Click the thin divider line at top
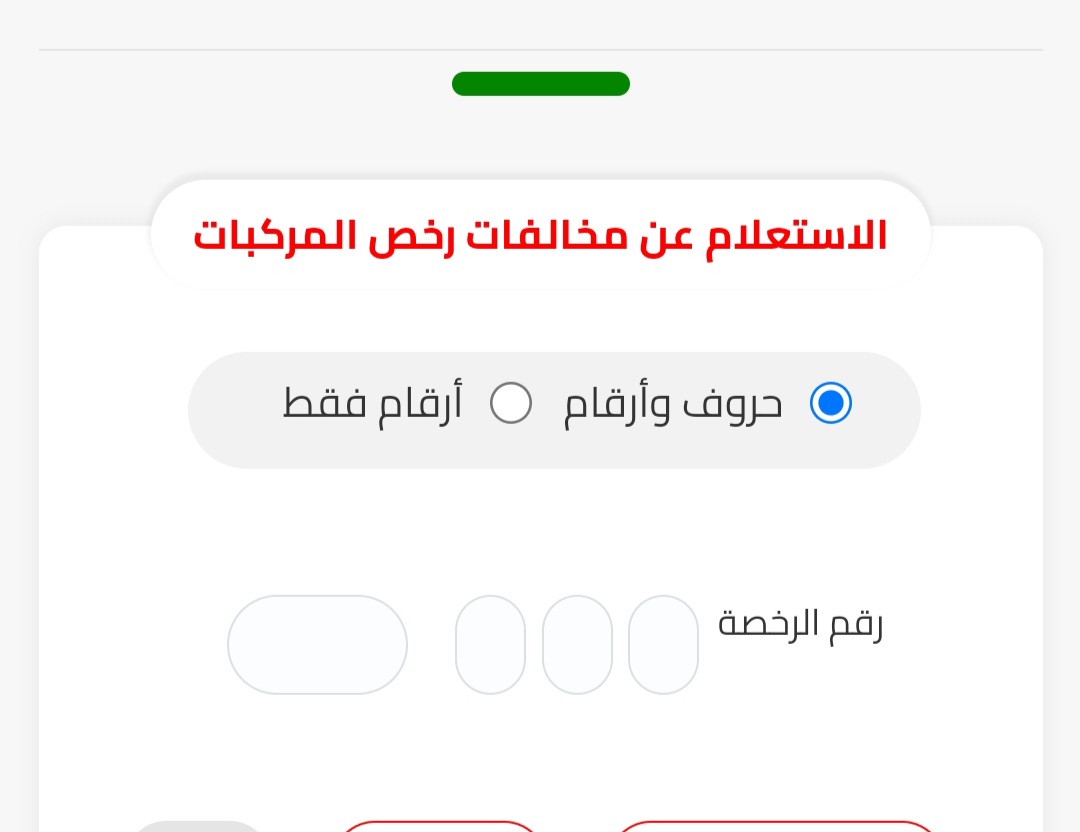Image resolution: width=1080 pixels, height=832 pixels. [x=540, y=49]
